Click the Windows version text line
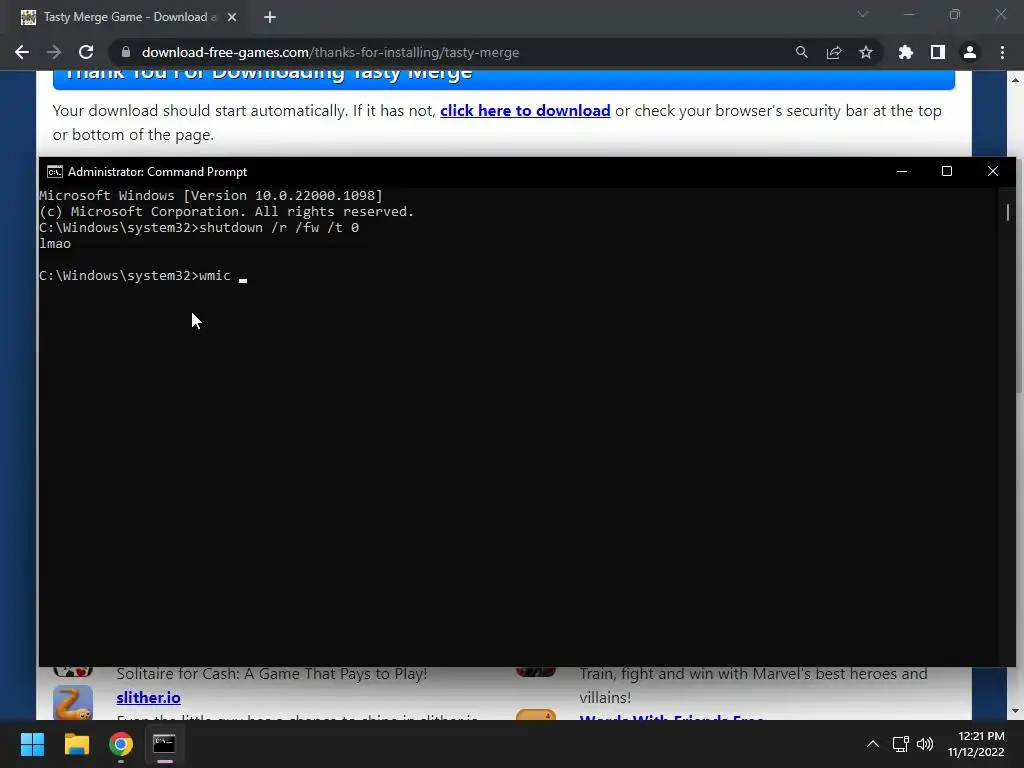Screen dimensions: 1024x768 click(211, 195)
